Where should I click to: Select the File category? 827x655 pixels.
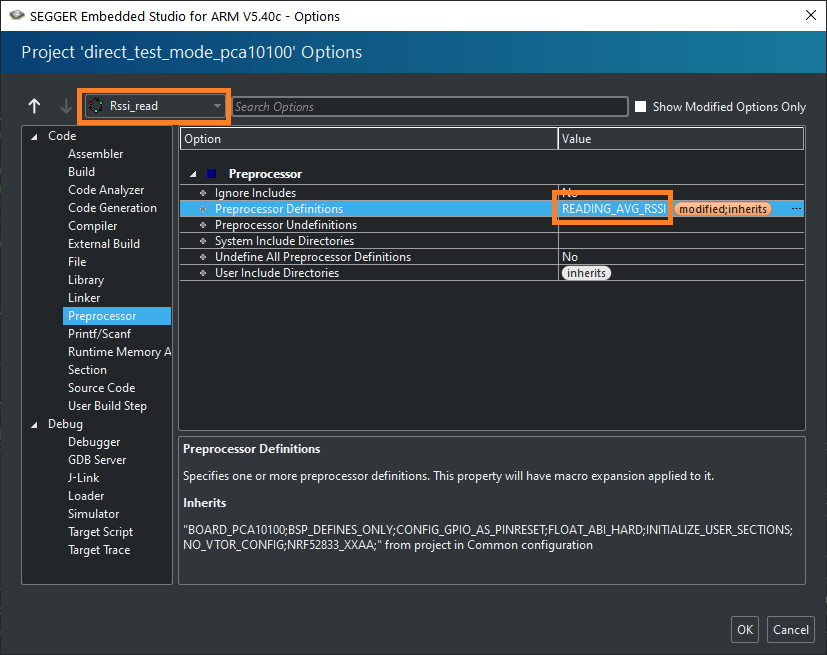(77, 262)
